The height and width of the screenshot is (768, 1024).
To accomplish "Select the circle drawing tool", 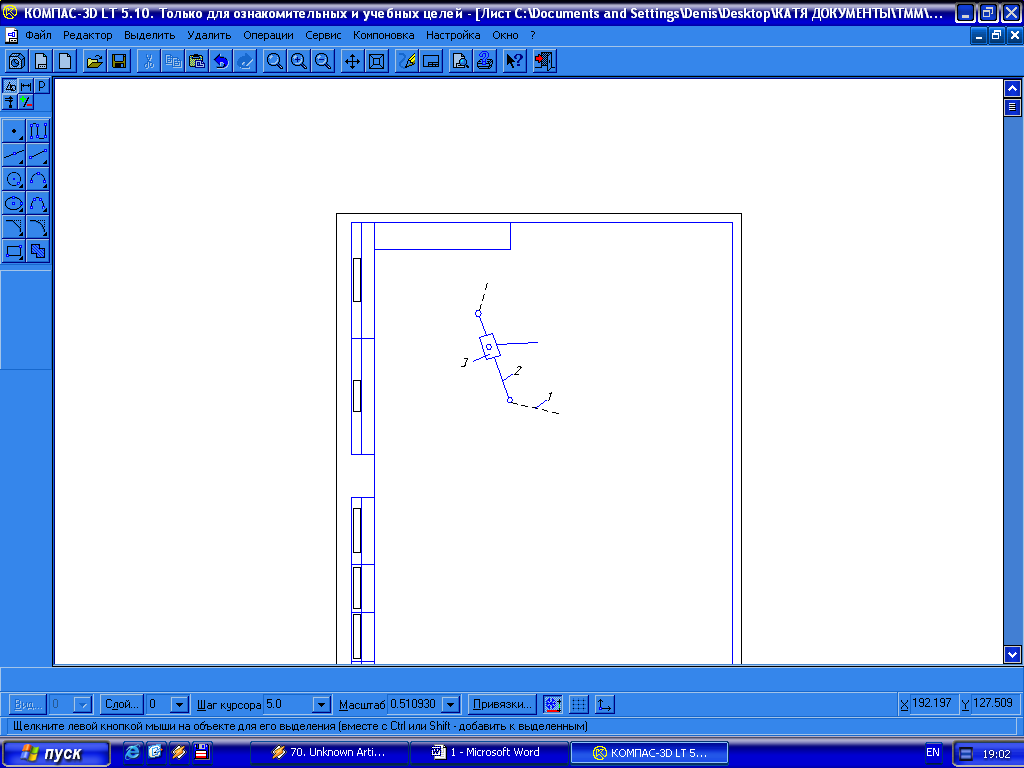I will (14, 179).
